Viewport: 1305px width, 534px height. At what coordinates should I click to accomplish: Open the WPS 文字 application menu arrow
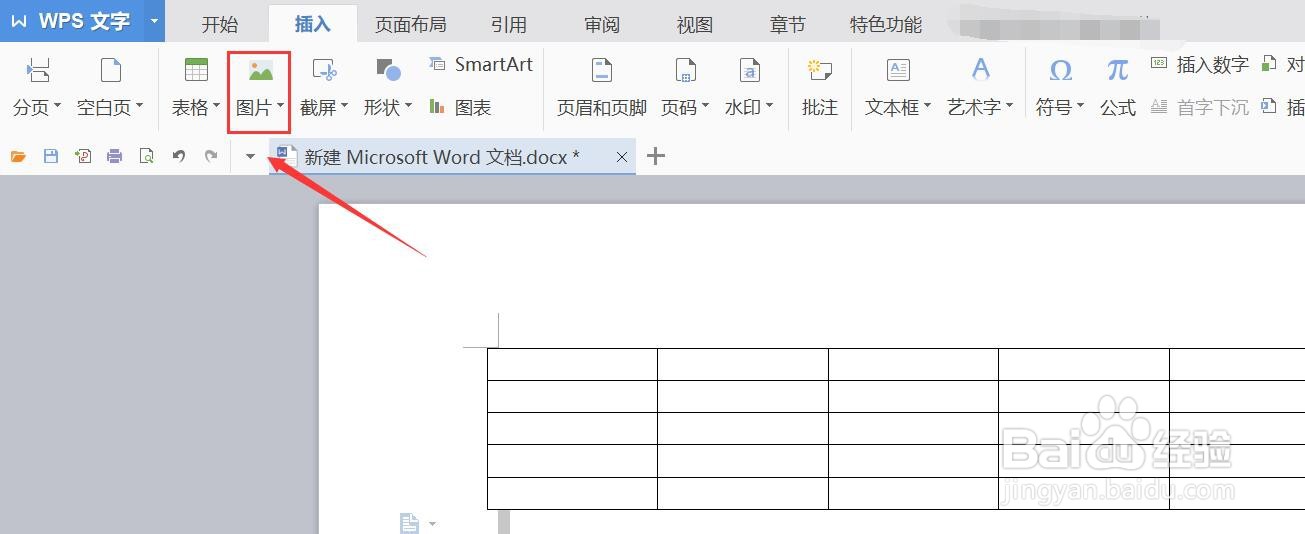153,21
